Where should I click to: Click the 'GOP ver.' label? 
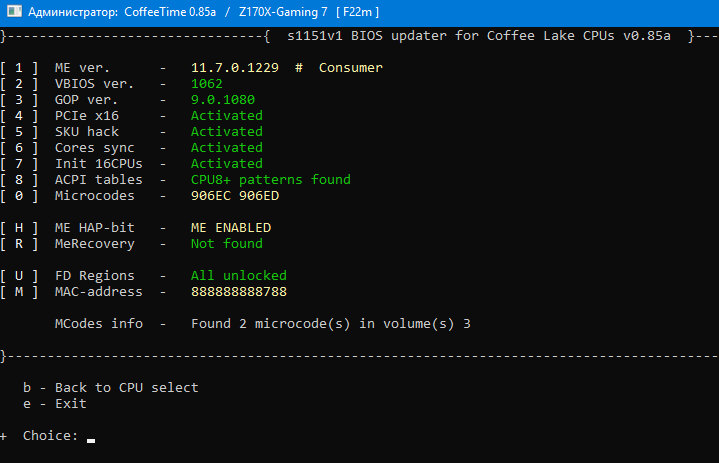click(x=86, y=100)
